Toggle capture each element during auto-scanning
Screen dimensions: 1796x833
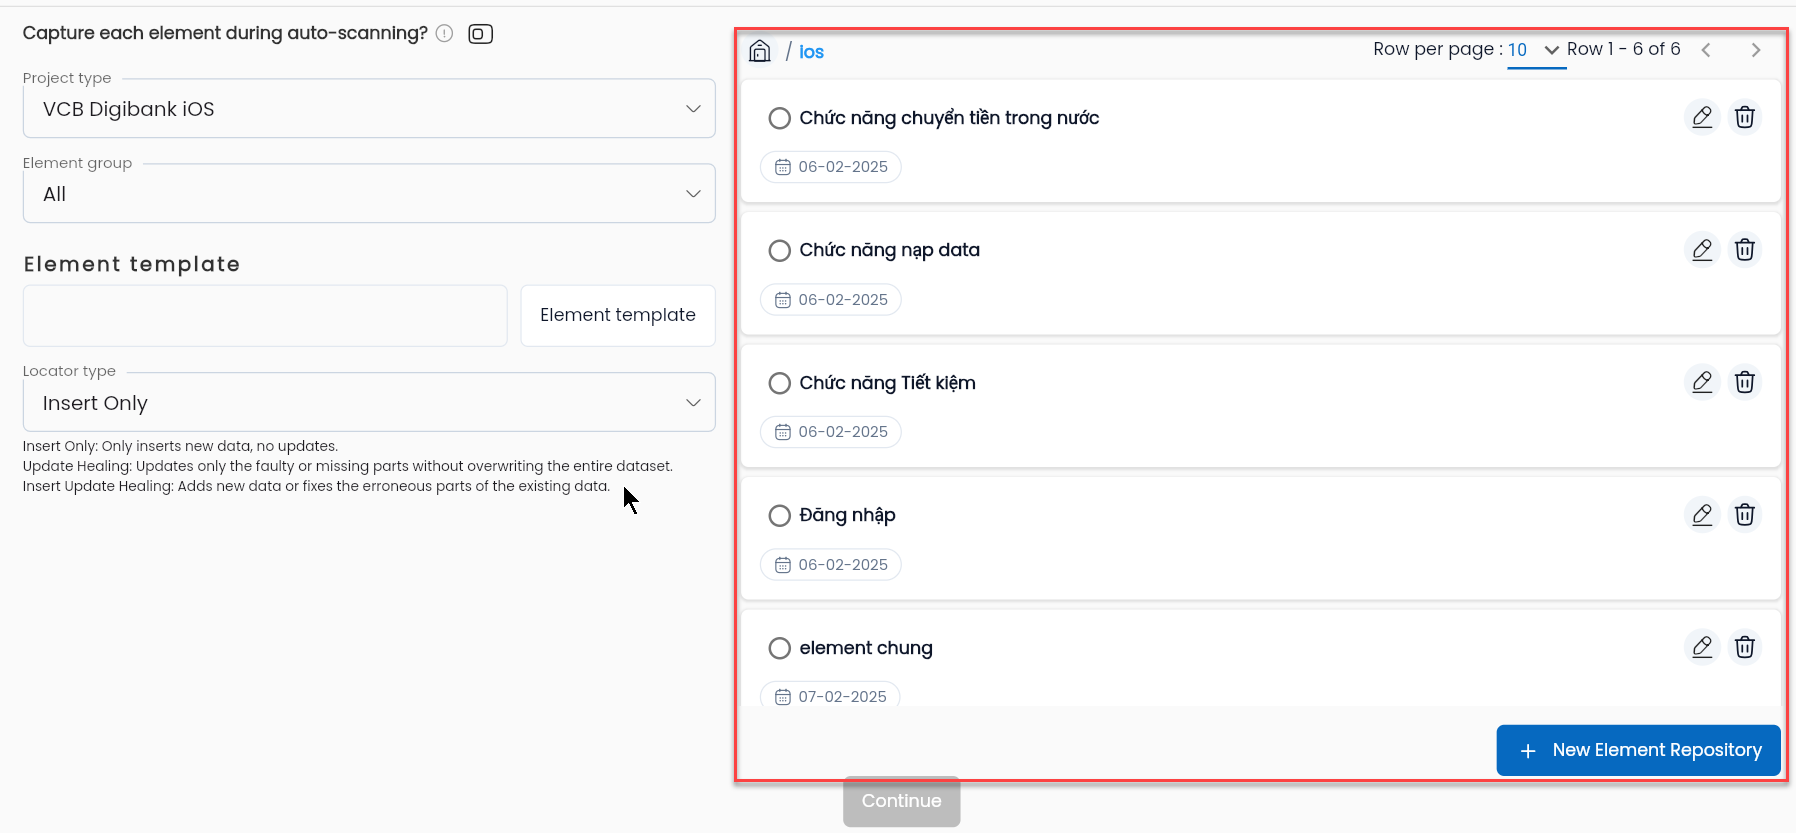(481, 34)
